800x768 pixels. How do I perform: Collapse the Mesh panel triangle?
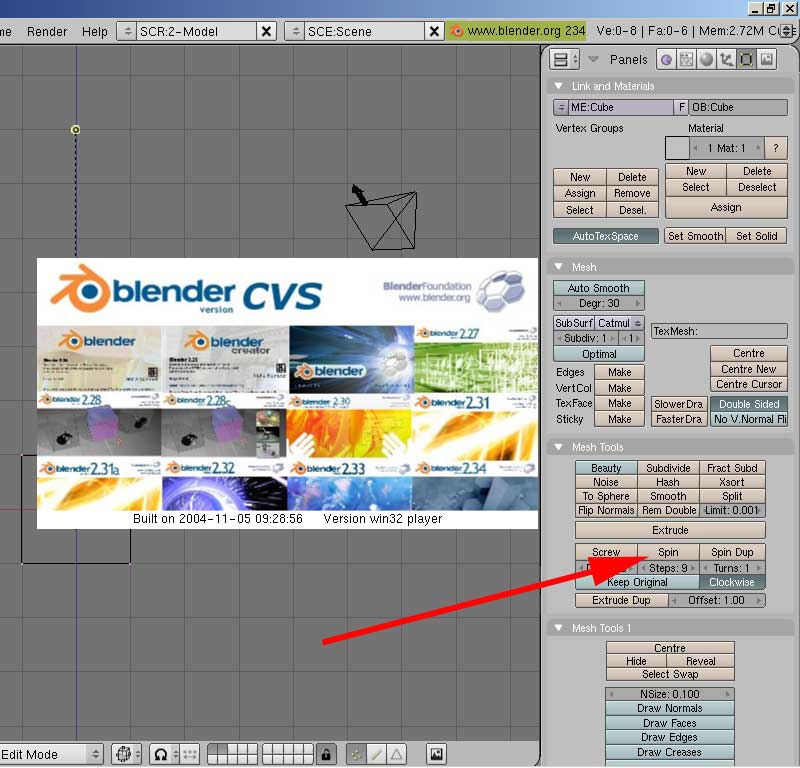point(559,266)
